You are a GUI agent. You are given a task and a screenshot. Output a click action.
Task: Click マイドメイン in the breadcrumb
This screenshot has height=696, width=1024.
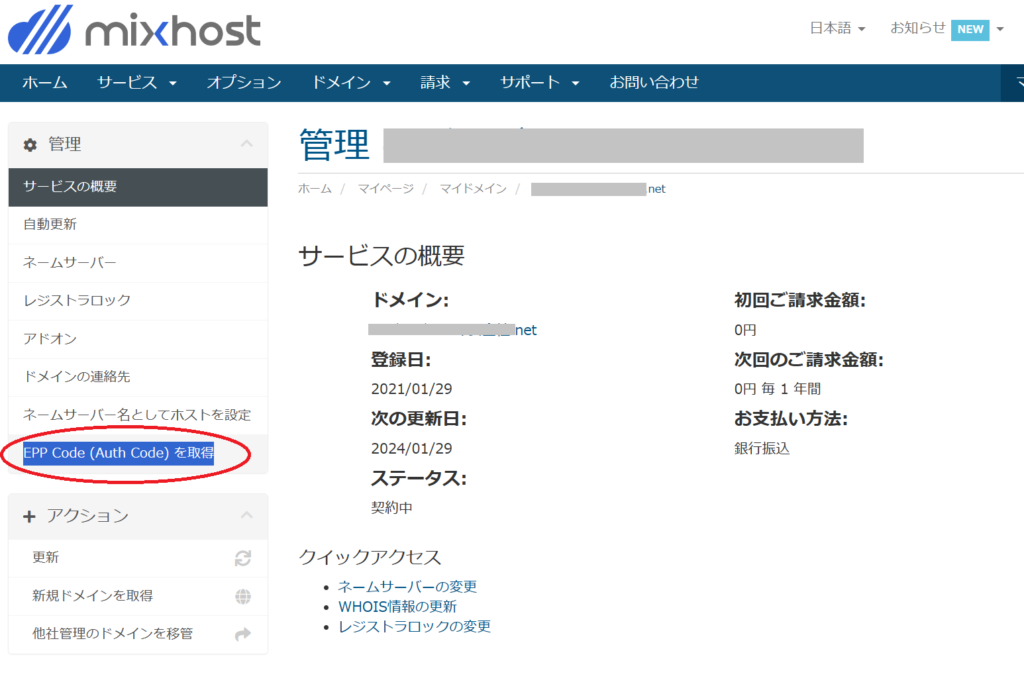(473, 189)
